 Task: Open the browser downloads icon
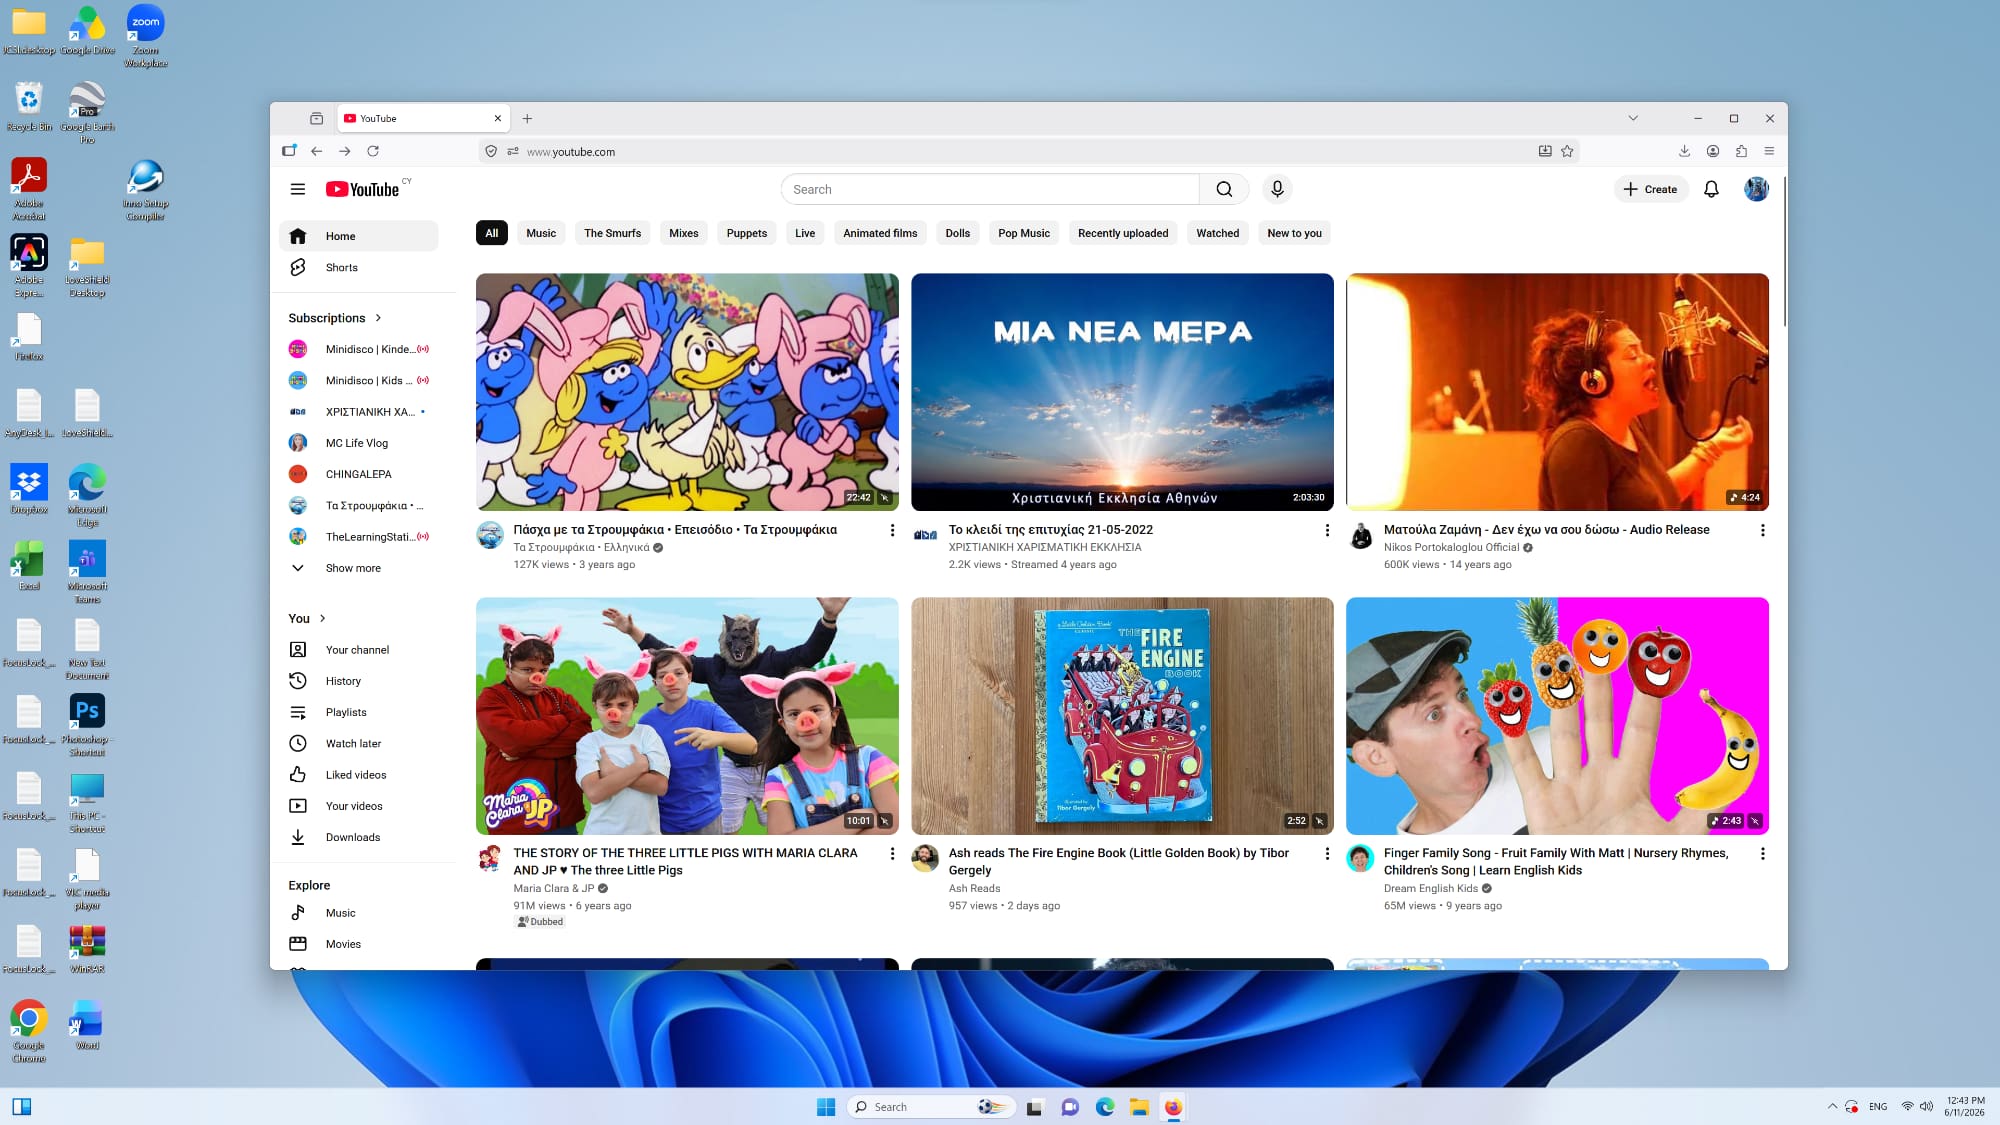pos(1684,151)
